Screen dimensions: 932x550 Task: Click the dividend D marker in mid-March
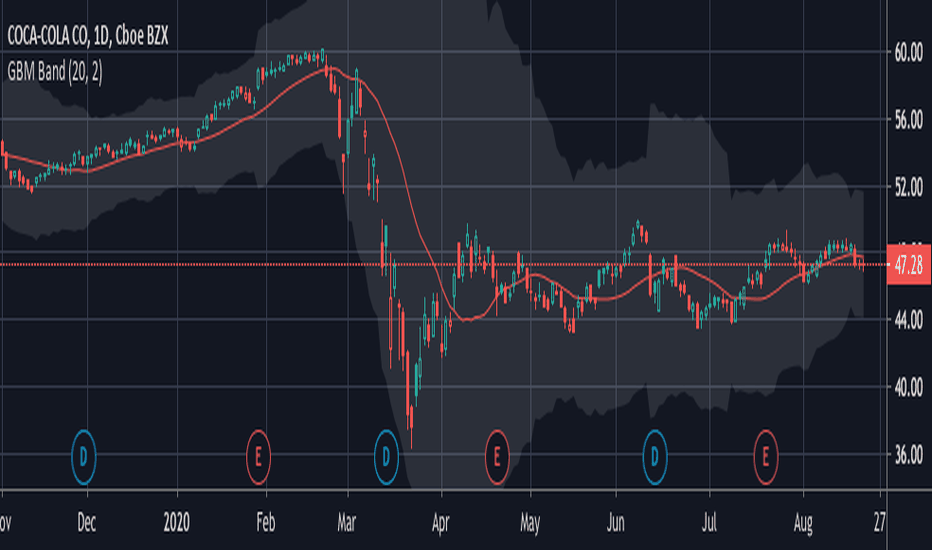pos(386,457)
